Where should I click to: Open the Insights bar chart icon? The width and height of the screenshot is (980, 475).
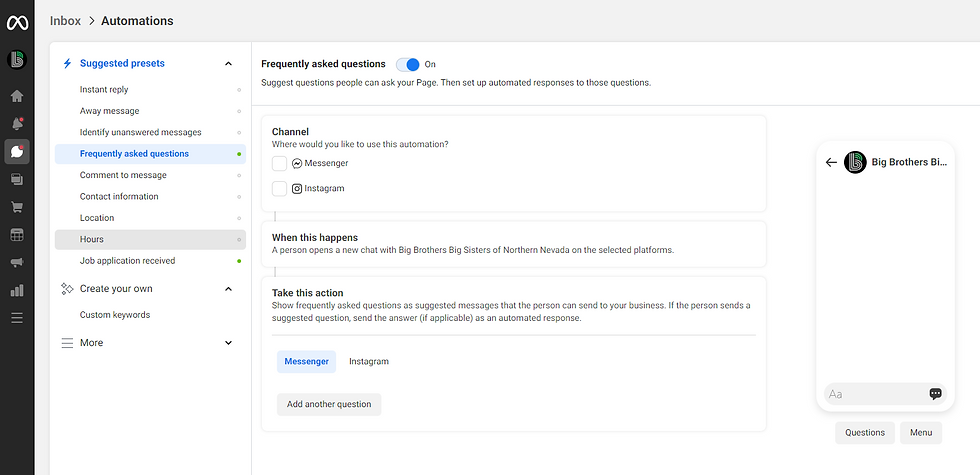(17, 291)
